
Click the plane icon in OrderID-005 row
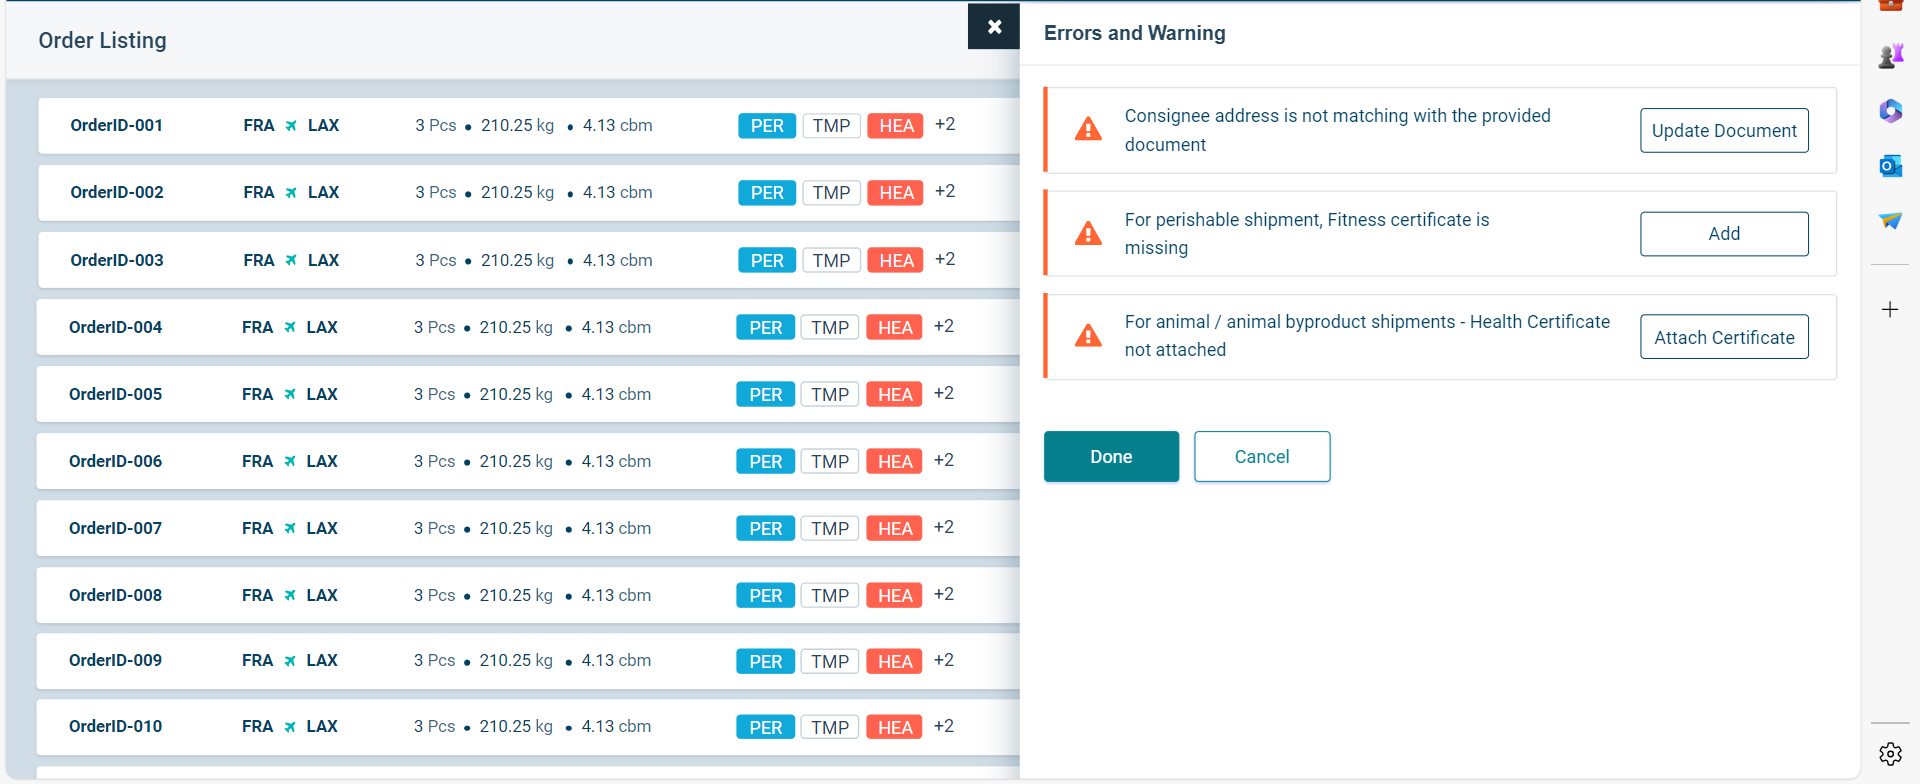click(290, 394)
